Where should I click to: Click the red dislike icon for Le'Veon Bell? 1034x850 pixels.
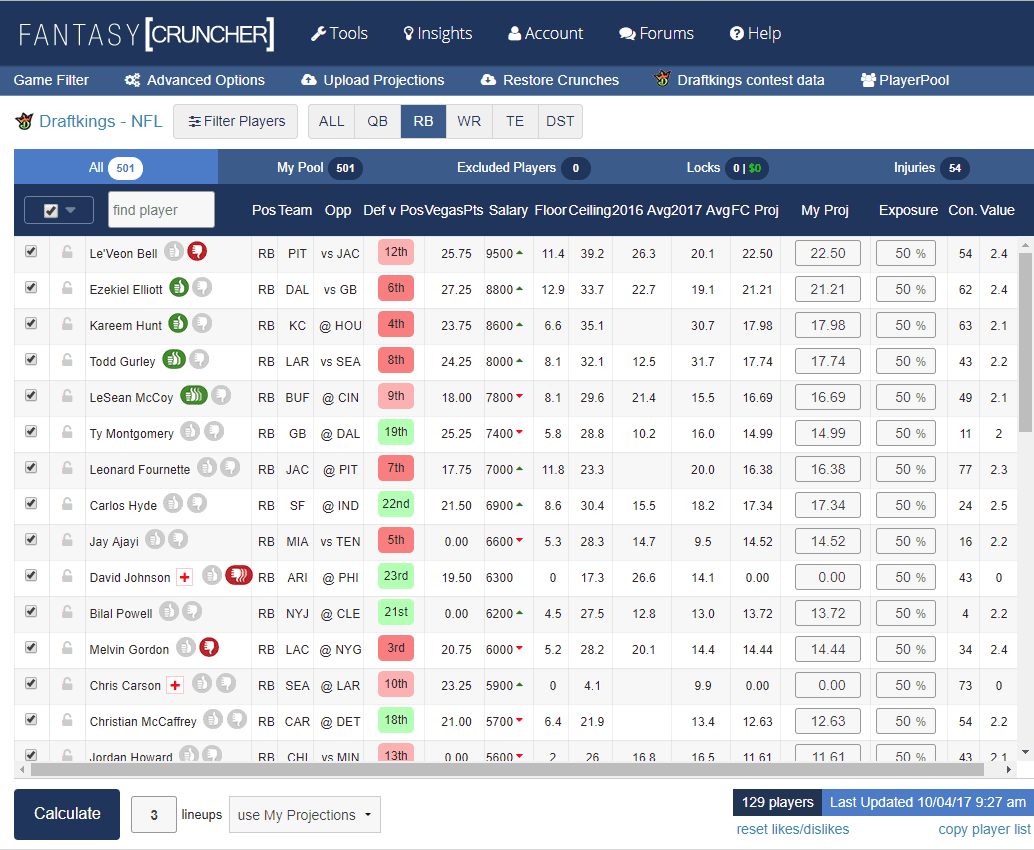click(x=197, y=251)
